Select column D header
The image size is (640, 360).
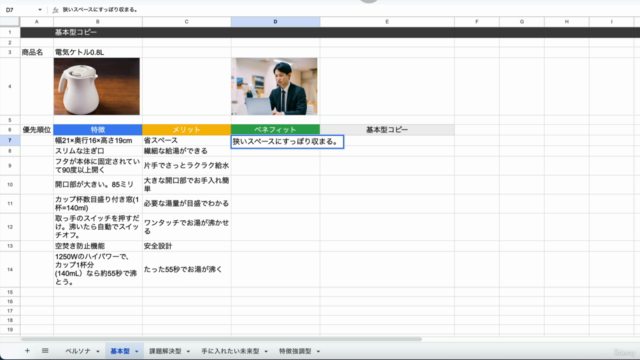pos(275,22)
